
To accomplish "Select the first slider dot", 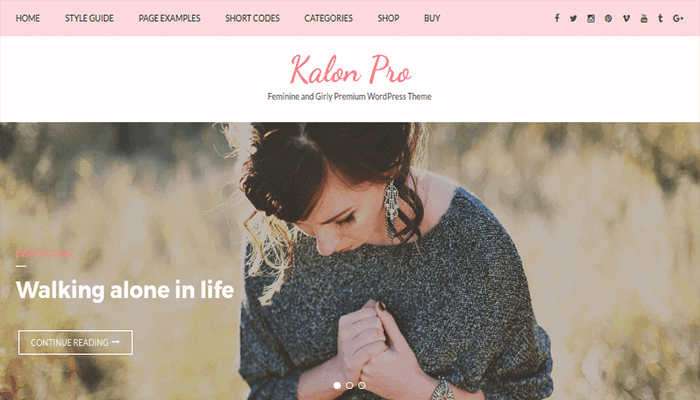I will (337, 385).
